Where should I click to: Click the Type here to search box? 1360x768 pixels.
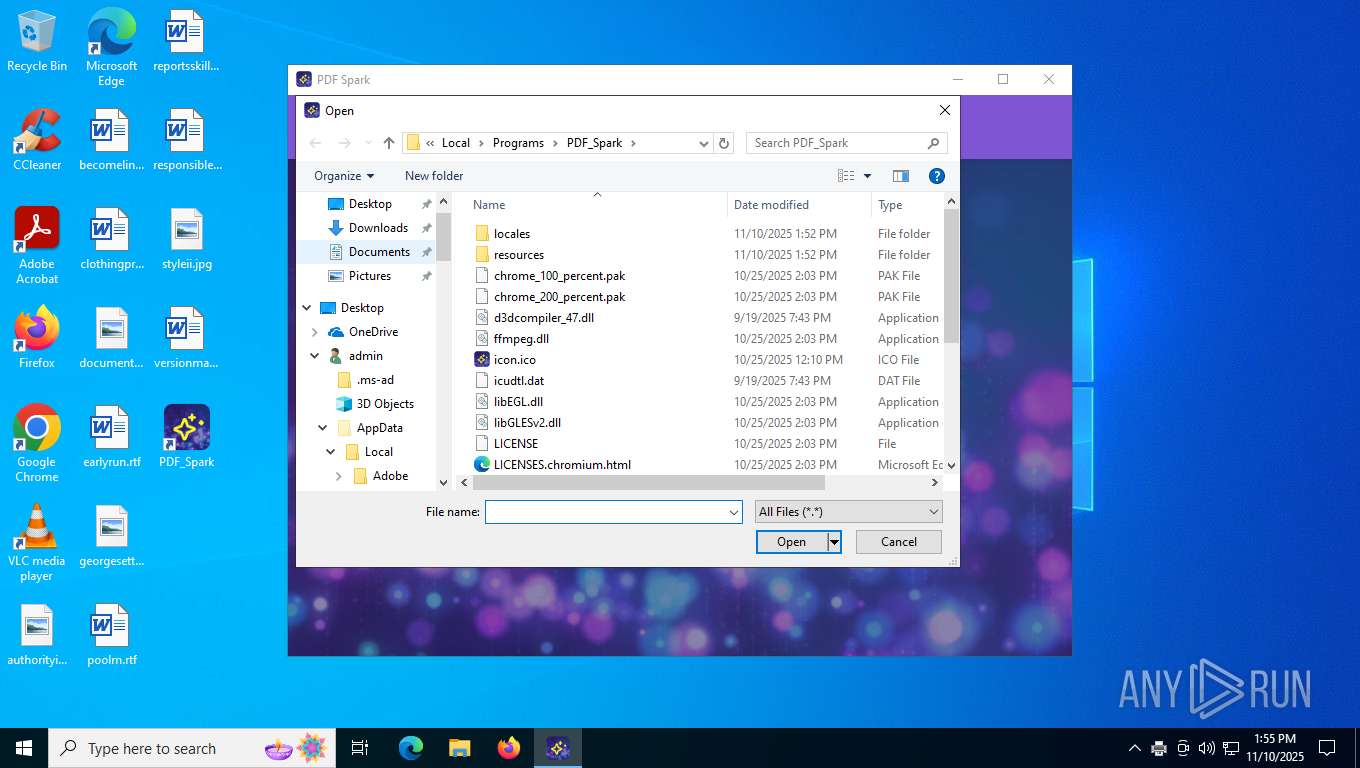coord(193,748)
